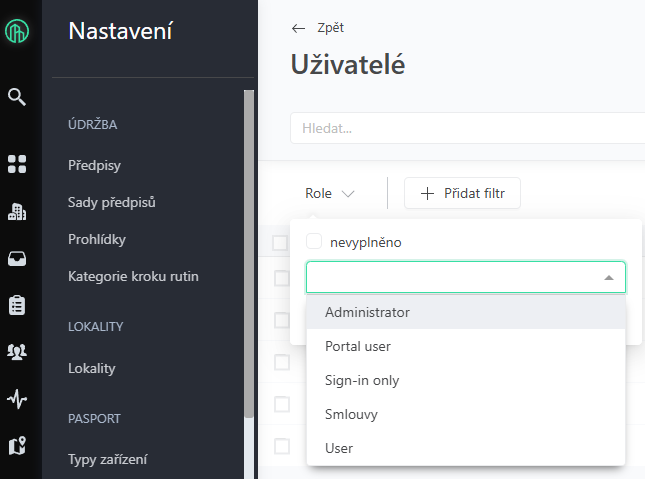Open 'Předpisy' in the settings sidebar
The image size is (645, 479).
94,165
